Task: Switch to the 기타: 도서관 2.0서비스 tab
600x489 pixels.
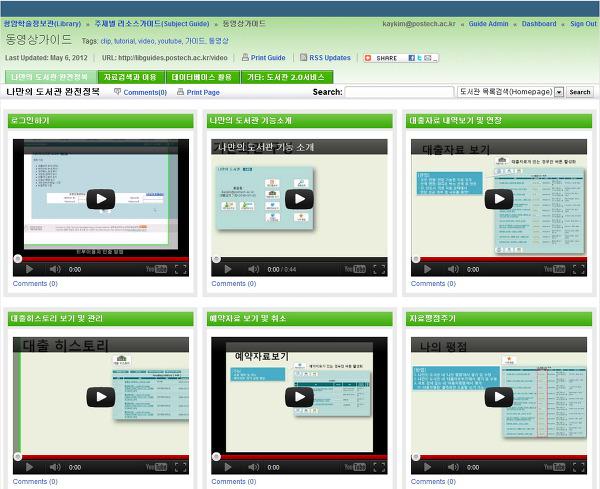Action: [x=287, y=77]
